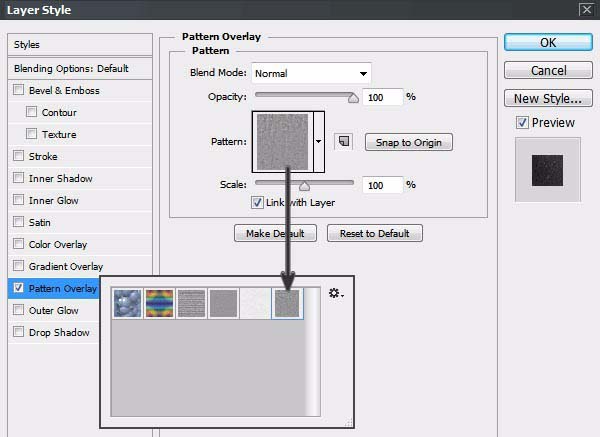Viewport: 600px width, 437px height.
Task: Select the Inner Glow style label
Action: pyautogui.click(x=54, y=200)
